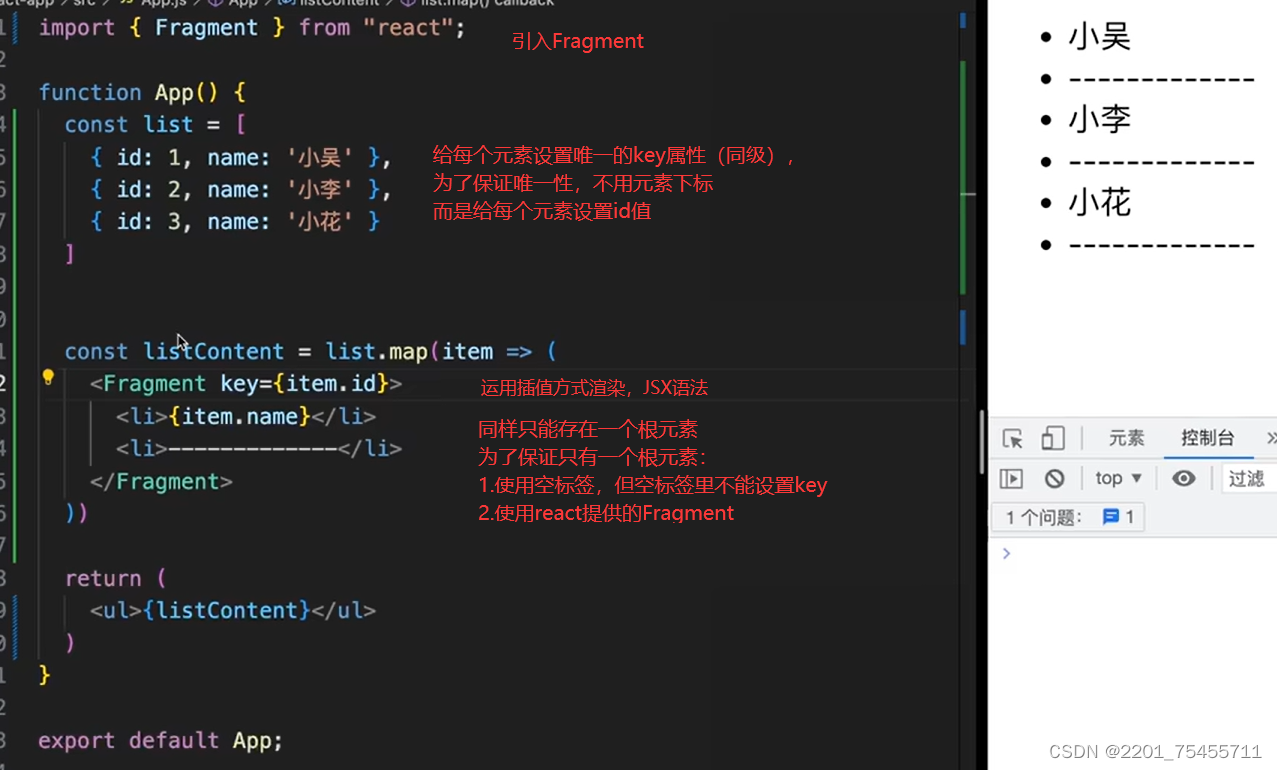Click the clear console icon
The image size is (1277, 770).
point(1055,478)
